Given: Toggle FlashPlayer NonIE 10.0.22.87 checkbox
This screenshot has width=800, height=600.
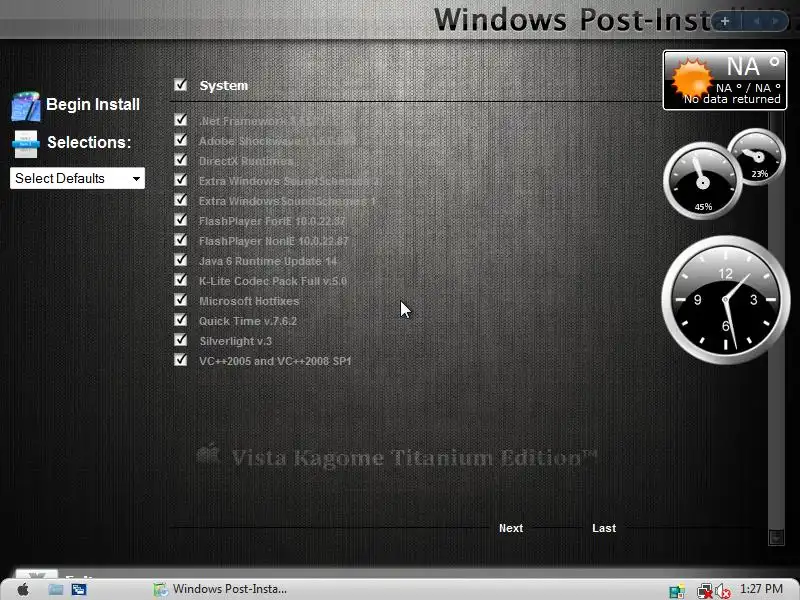Looking at the screenshot, I should 180,240.
